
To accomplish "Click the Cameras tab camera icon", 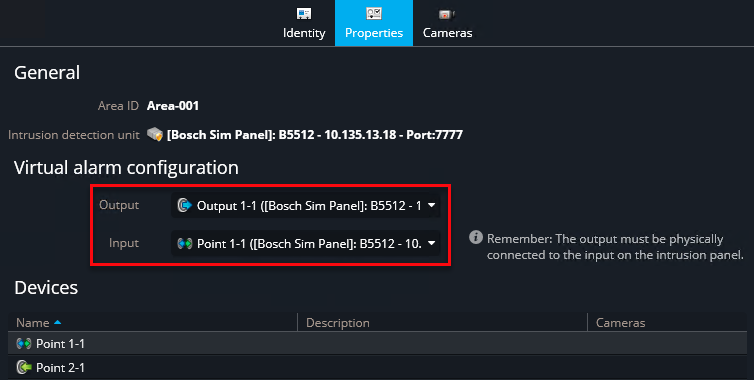I will (447, 14).
